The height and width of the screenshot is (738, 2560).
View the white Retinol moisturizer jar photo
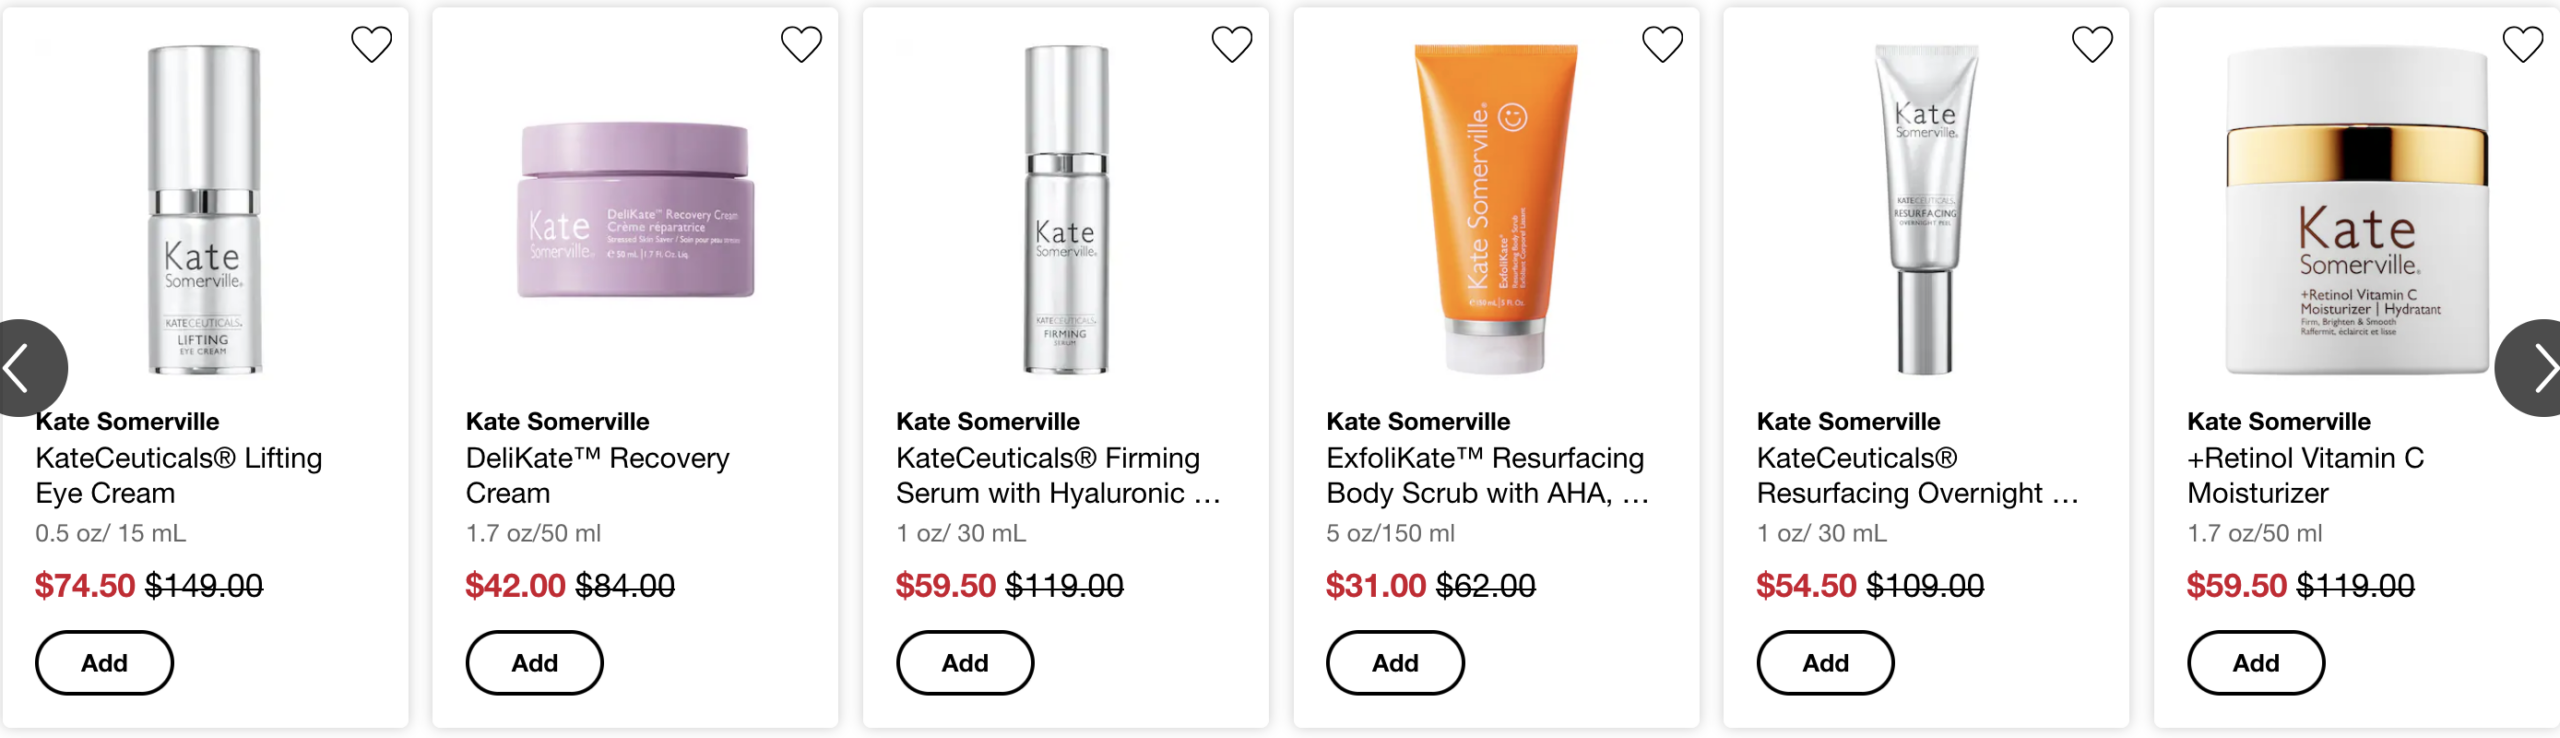click(x=2356, y=210)
